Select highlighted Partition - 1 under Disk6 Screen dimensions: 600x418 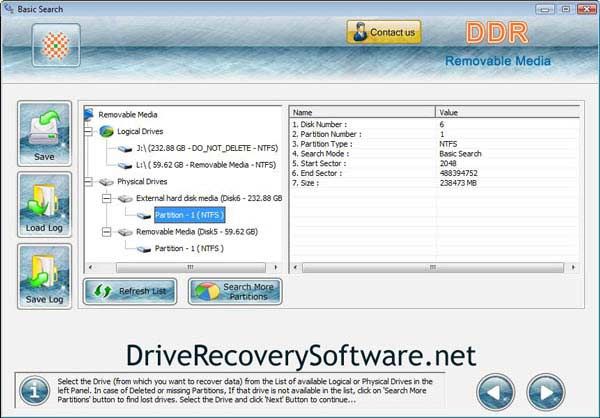189,215
